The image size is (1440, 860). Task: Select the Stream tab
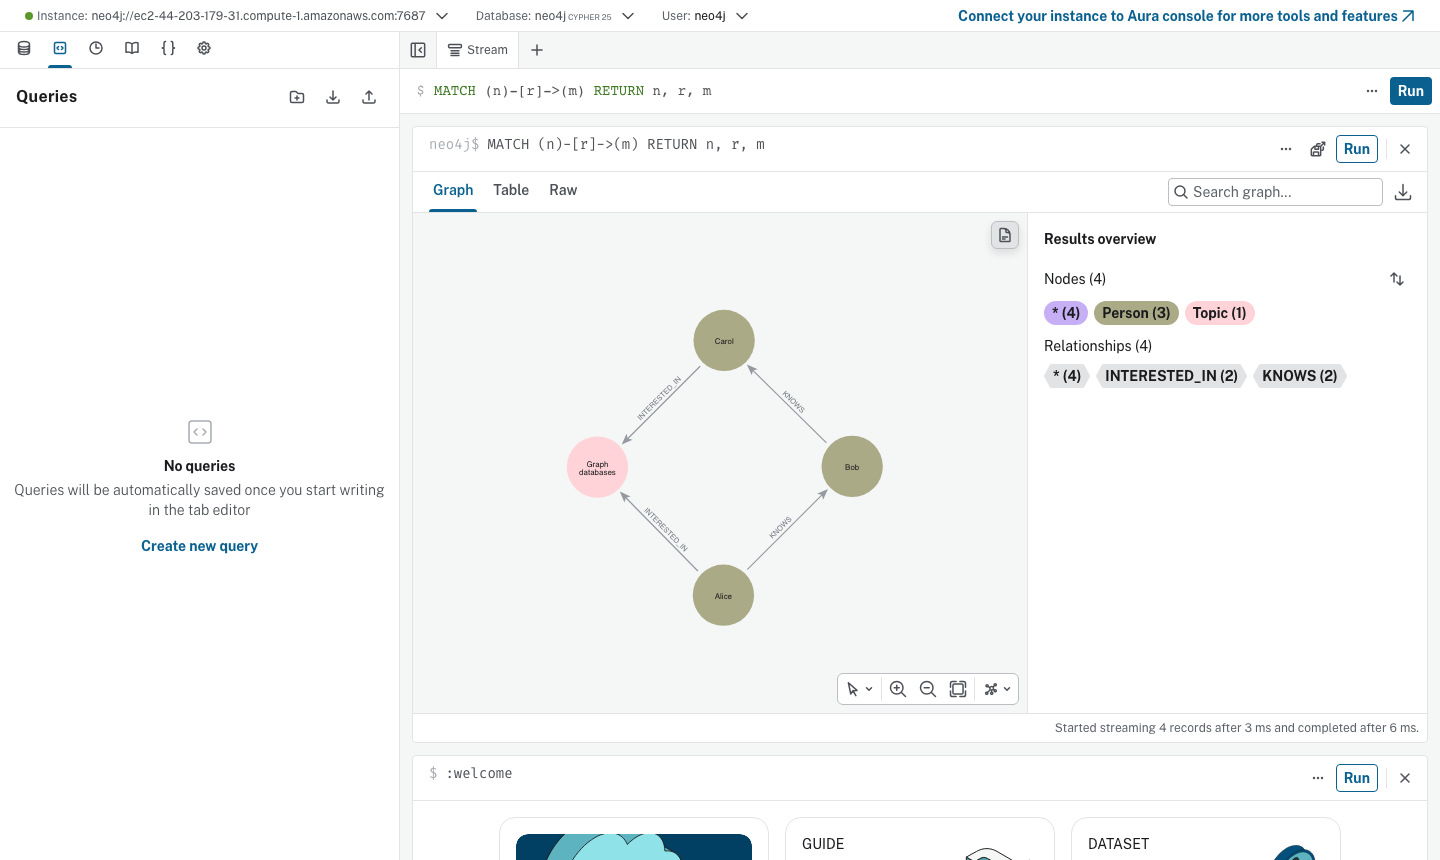(x=477, y=50)
